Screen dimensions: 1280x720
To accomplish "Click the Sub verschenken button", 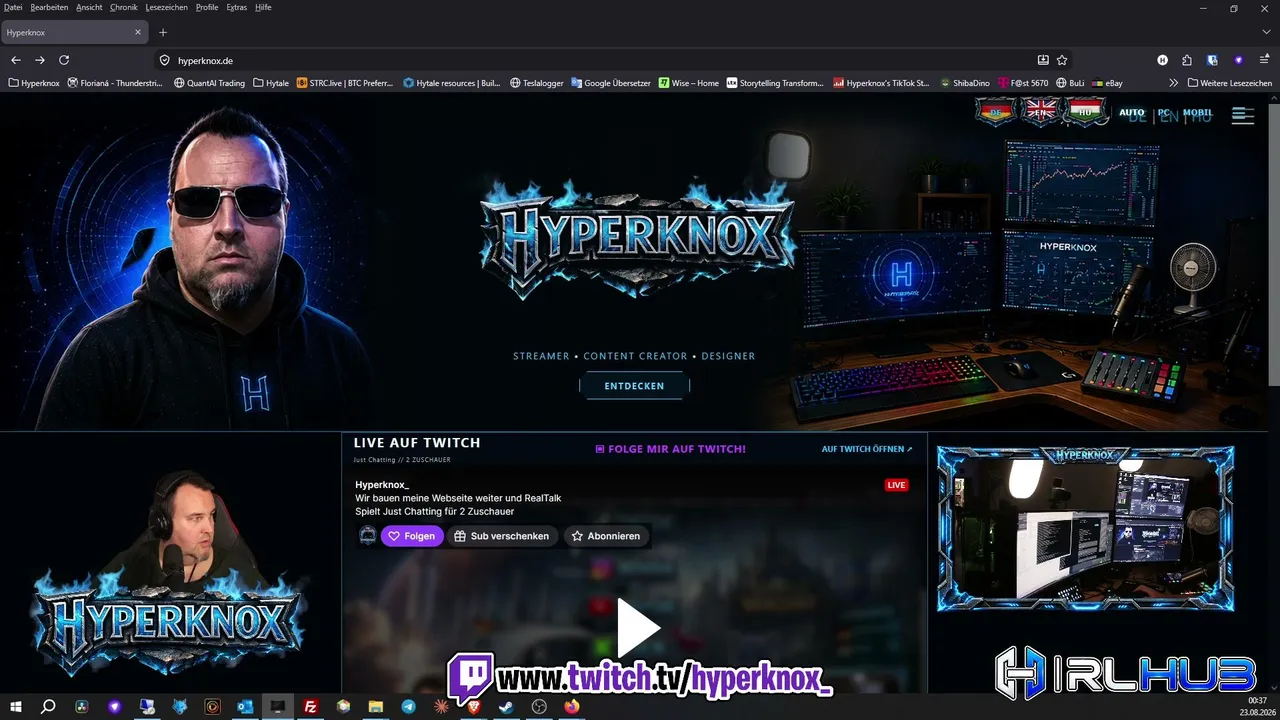I will (502, 536).
